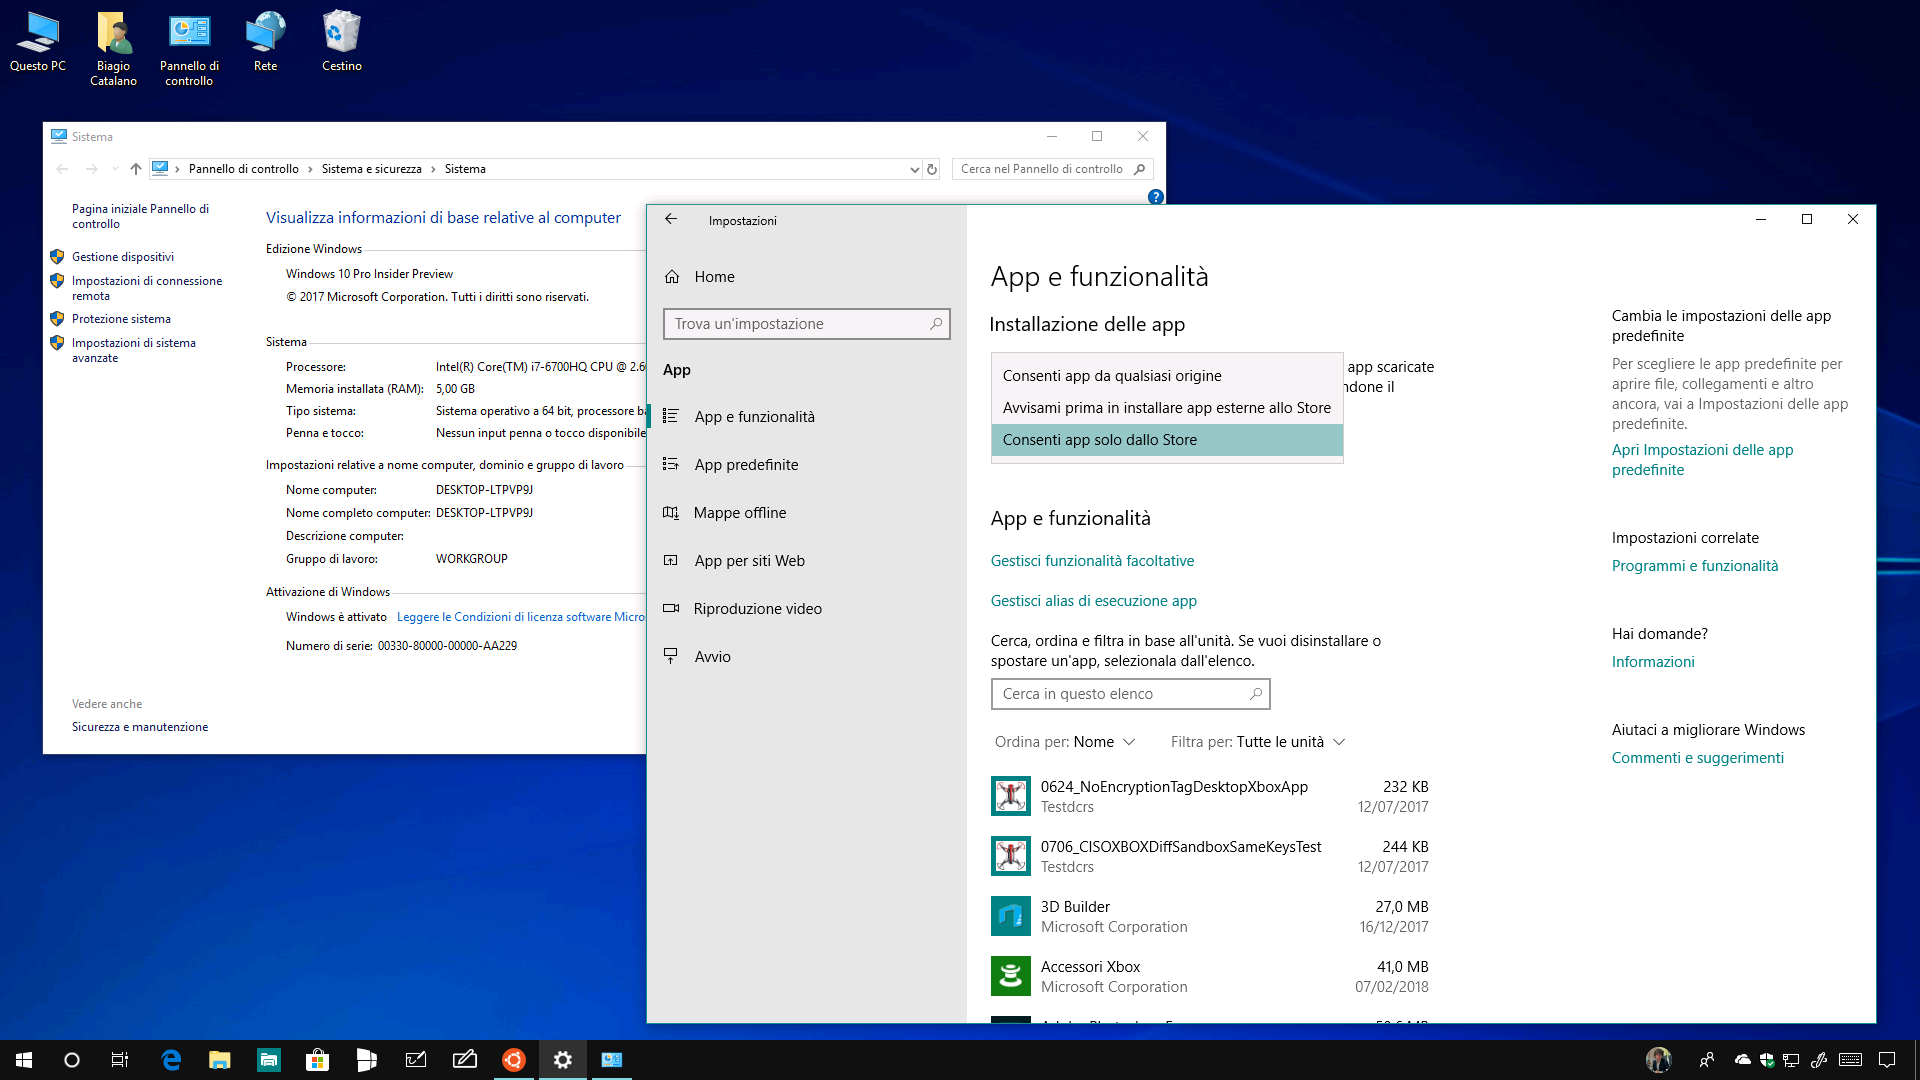1920x1080 pixels.
Task: Open 'Biagio Catalano' desktop folder icon
Action: (113, 49)
